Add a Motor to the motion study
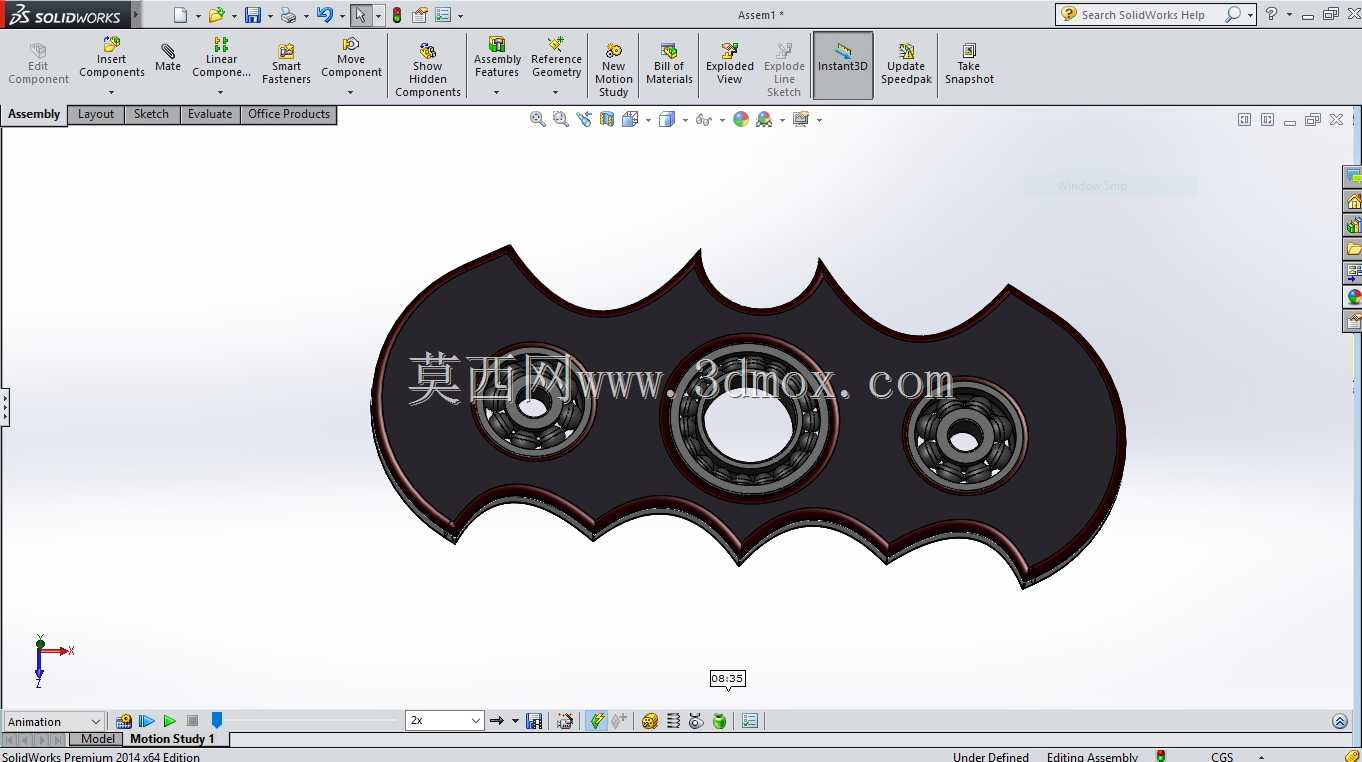The image size is (1362, 762). [650, 721]
